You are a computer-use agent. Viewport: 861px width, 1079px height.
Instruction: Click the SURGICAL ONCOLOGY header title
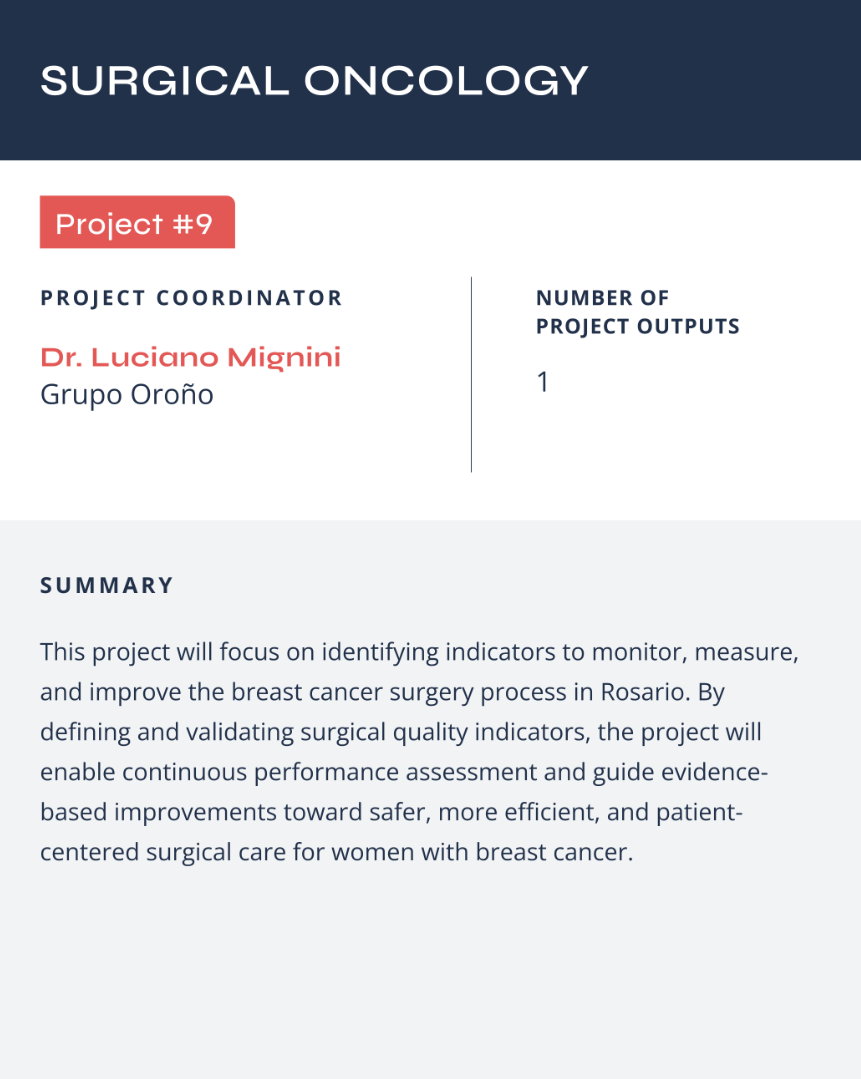(x=314, y=81)
